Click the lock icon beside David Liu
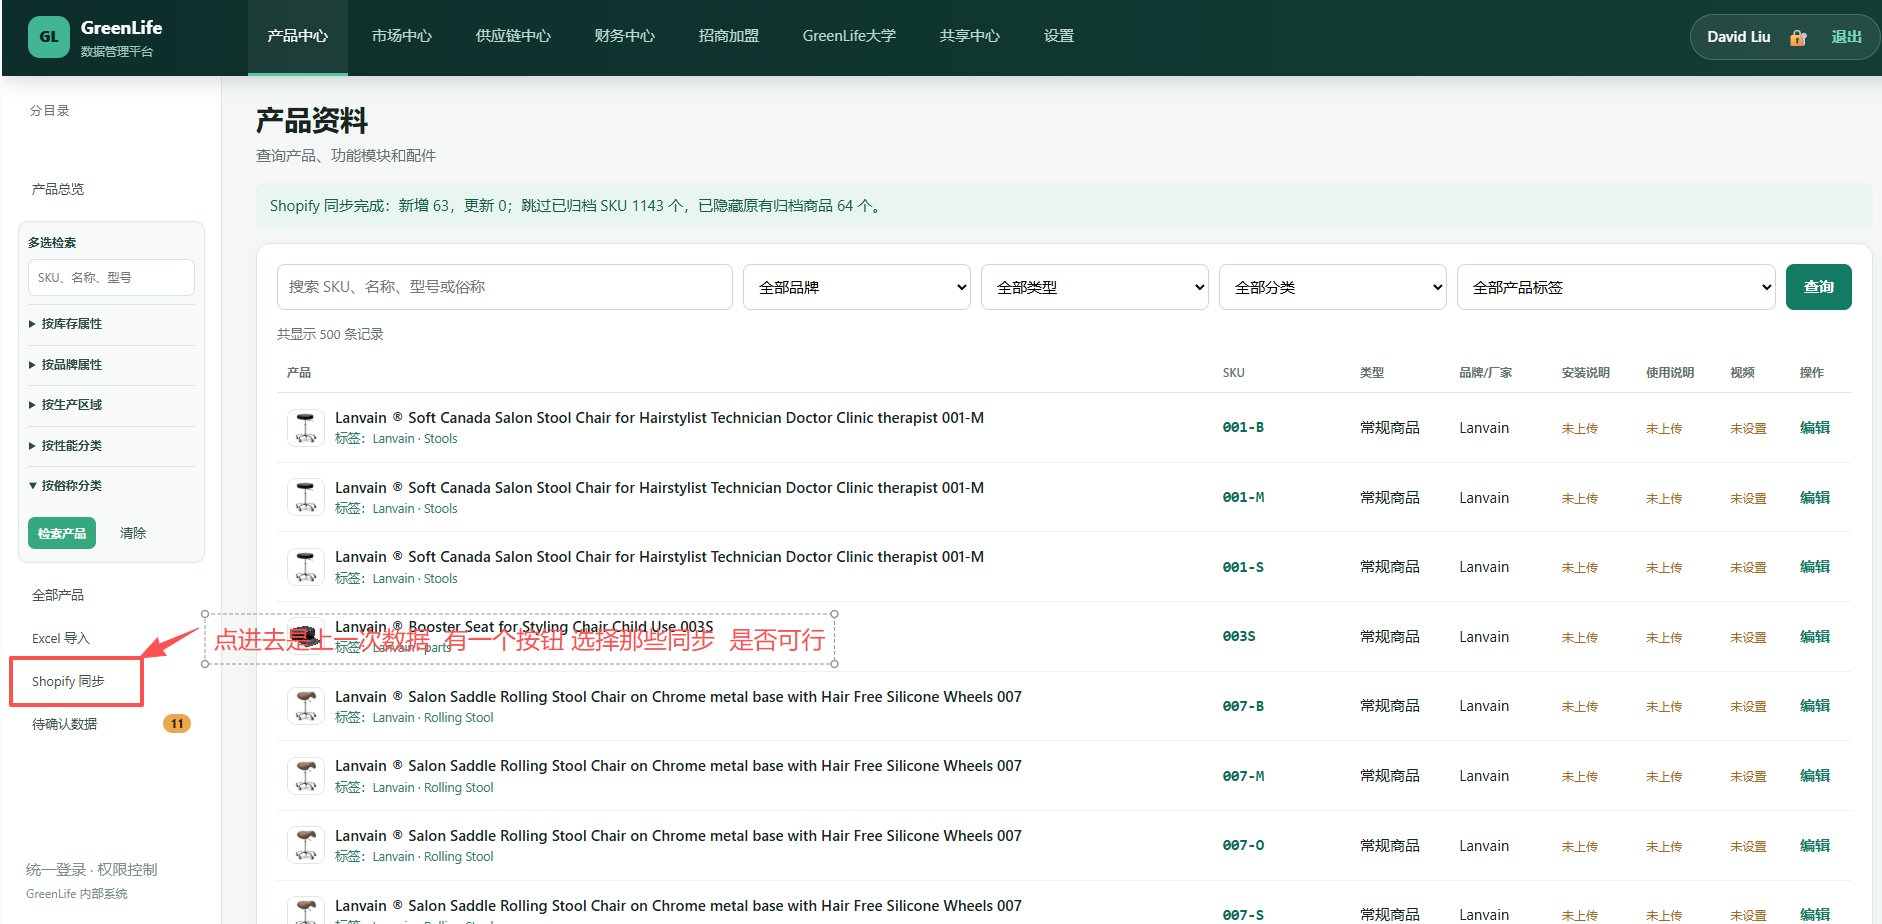 1798,37
